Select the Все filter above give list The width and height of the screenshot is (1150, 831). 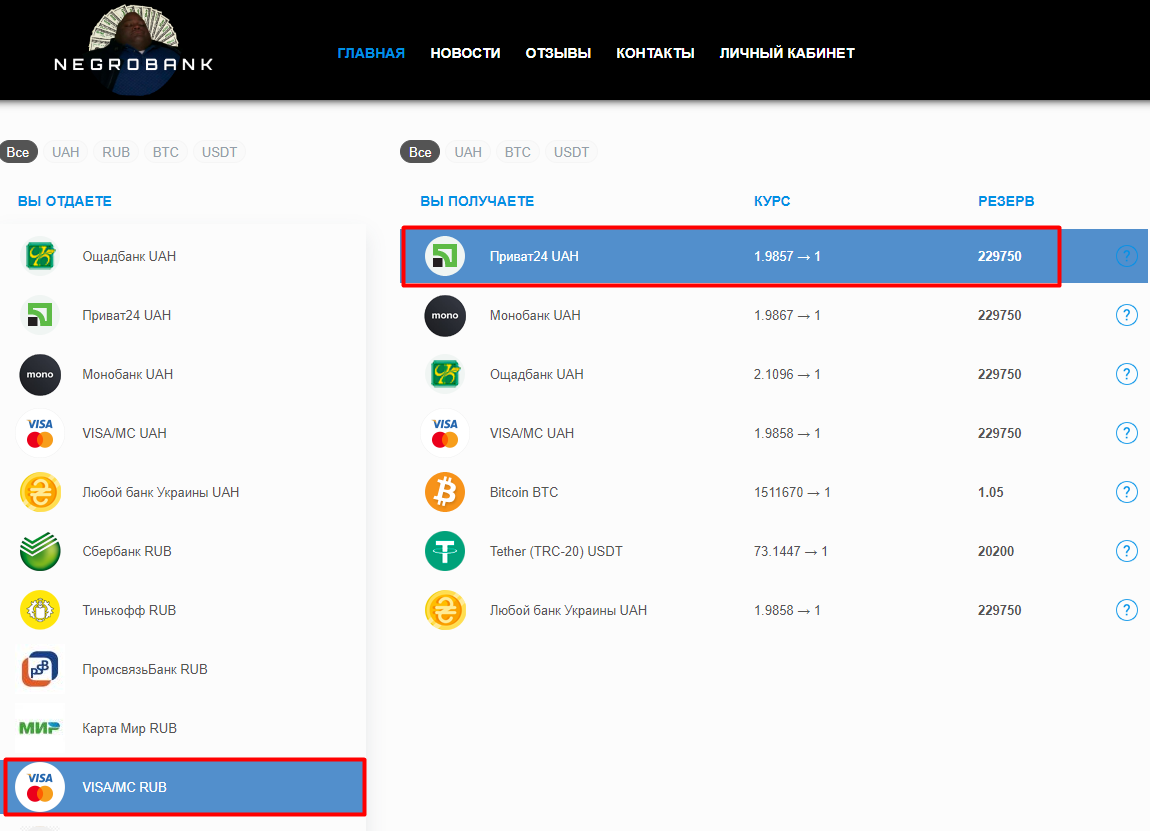pyautogui.click(x=18, y=152)
